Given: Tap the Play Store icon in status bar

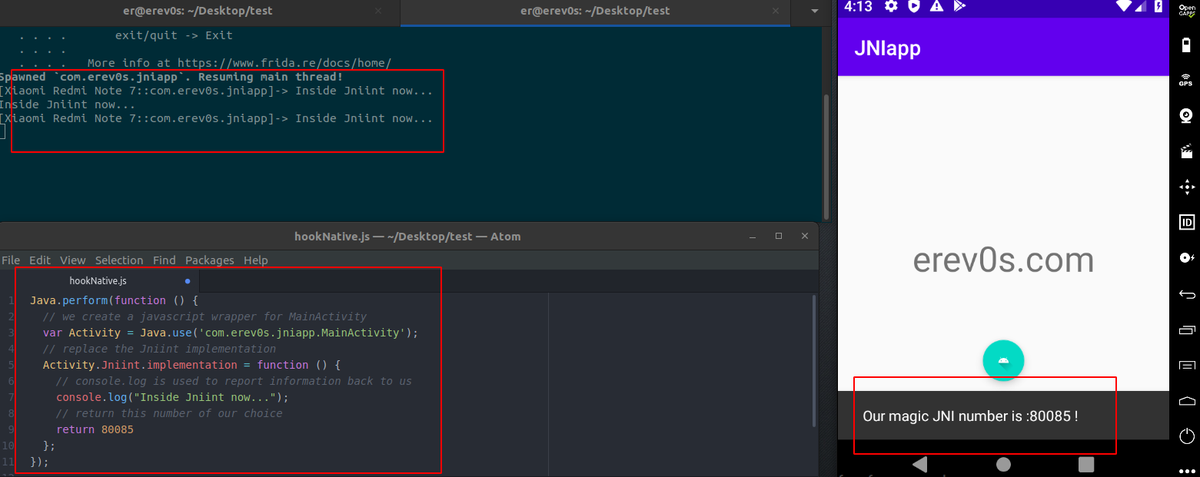Looking at the screenshot, I should [960, 6].
